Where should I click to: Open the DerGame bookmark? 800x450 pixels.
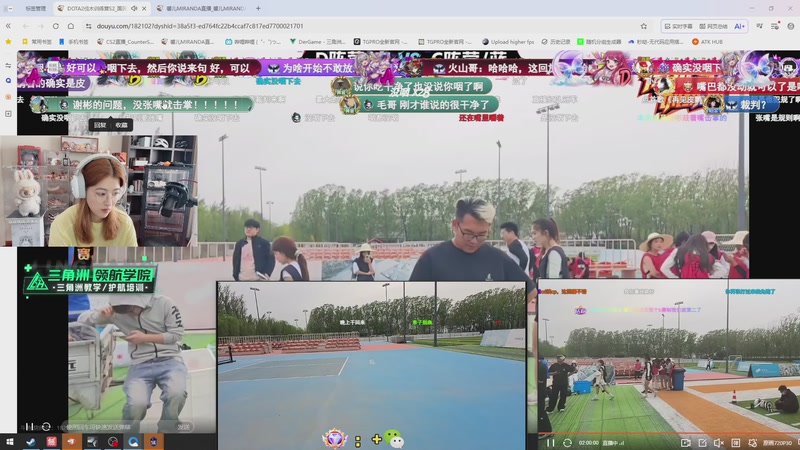[317, 42]
